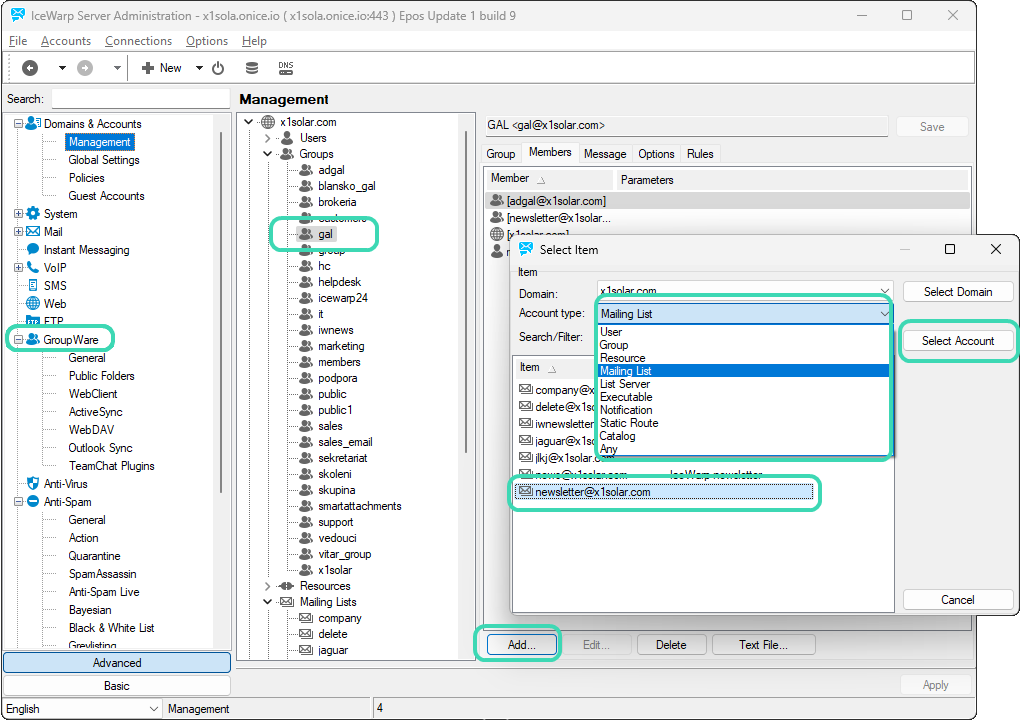Screen dimensions: 1021x720
Task: Click the Select Domain button
Action: (x=958, y=292)
